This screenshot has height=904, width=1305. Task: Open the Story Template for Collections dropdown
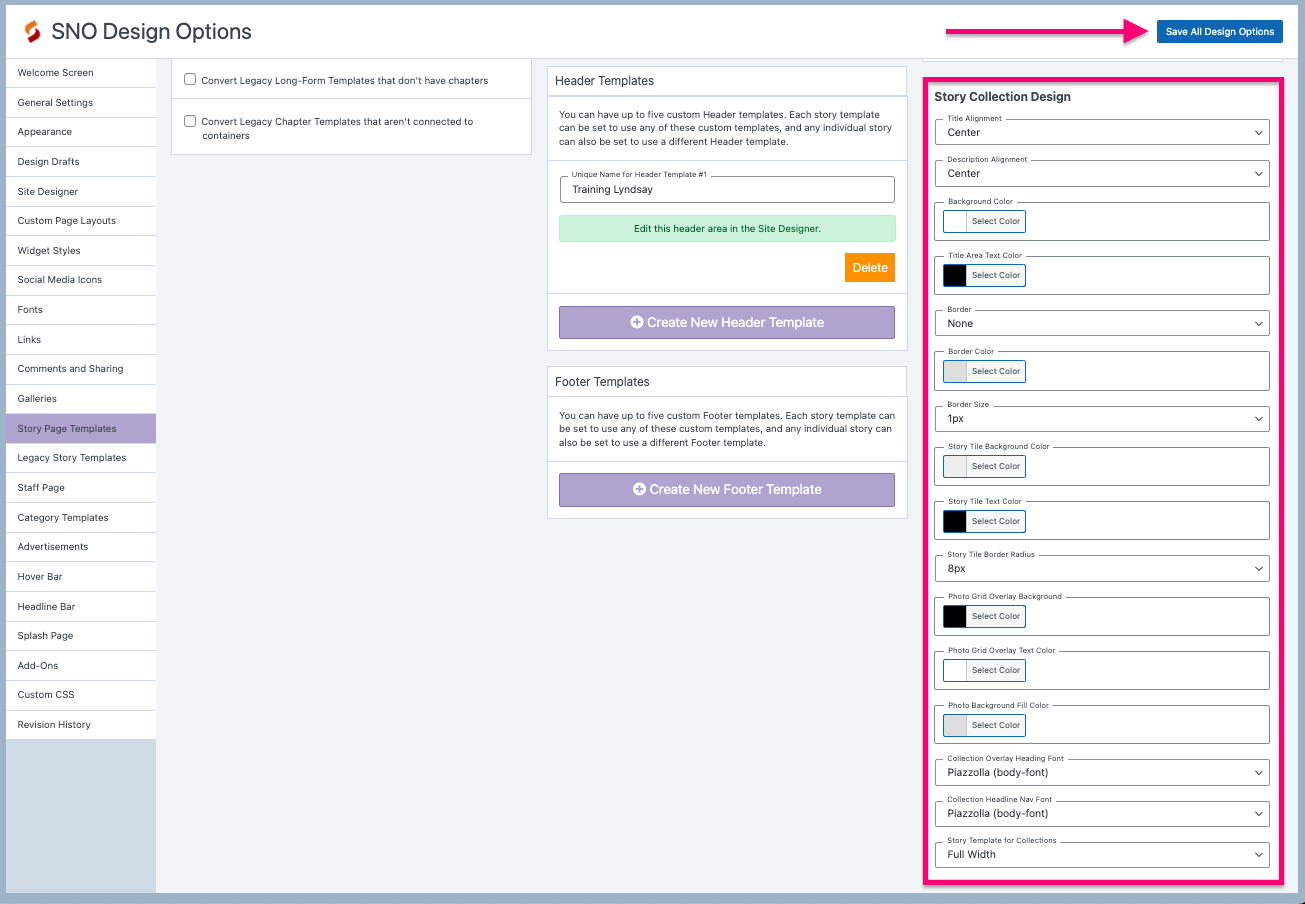[x=1100, y=854]
